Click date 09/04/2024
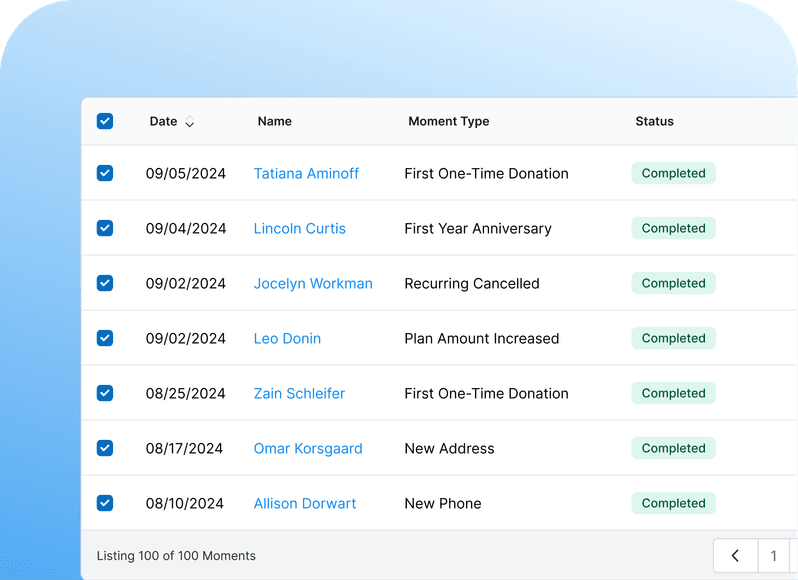 coord(186,228)
